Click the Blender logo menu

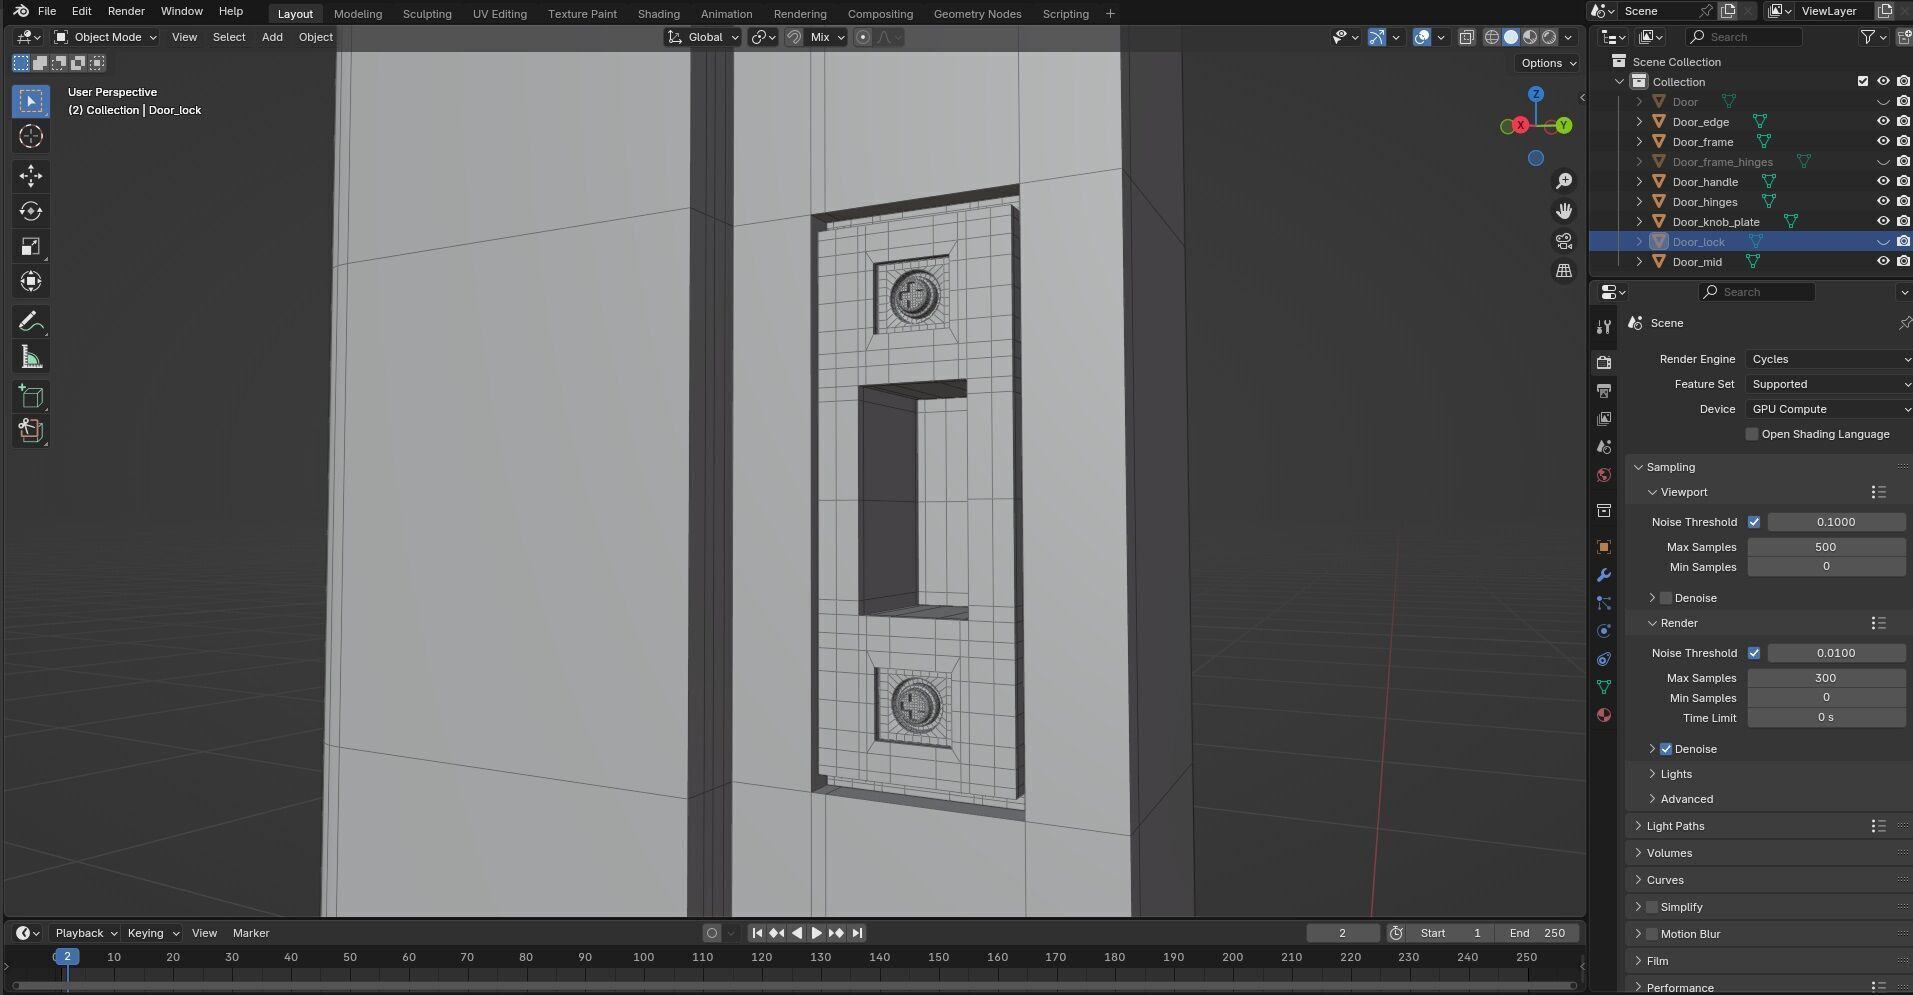click(21, 11)
